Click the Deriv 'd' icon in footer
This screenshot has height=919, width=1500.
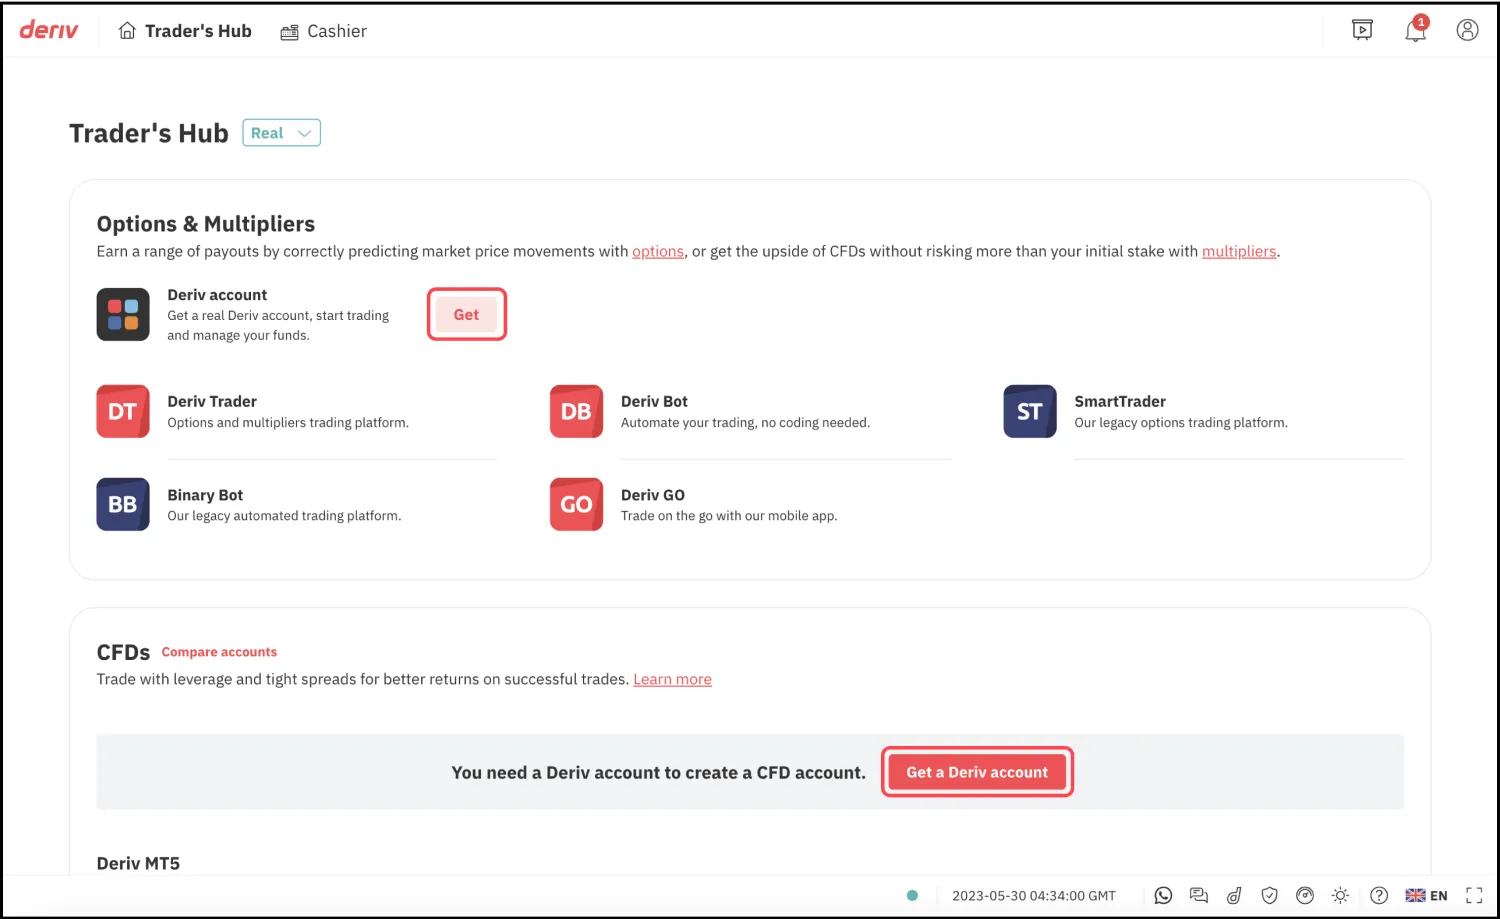1234,895
